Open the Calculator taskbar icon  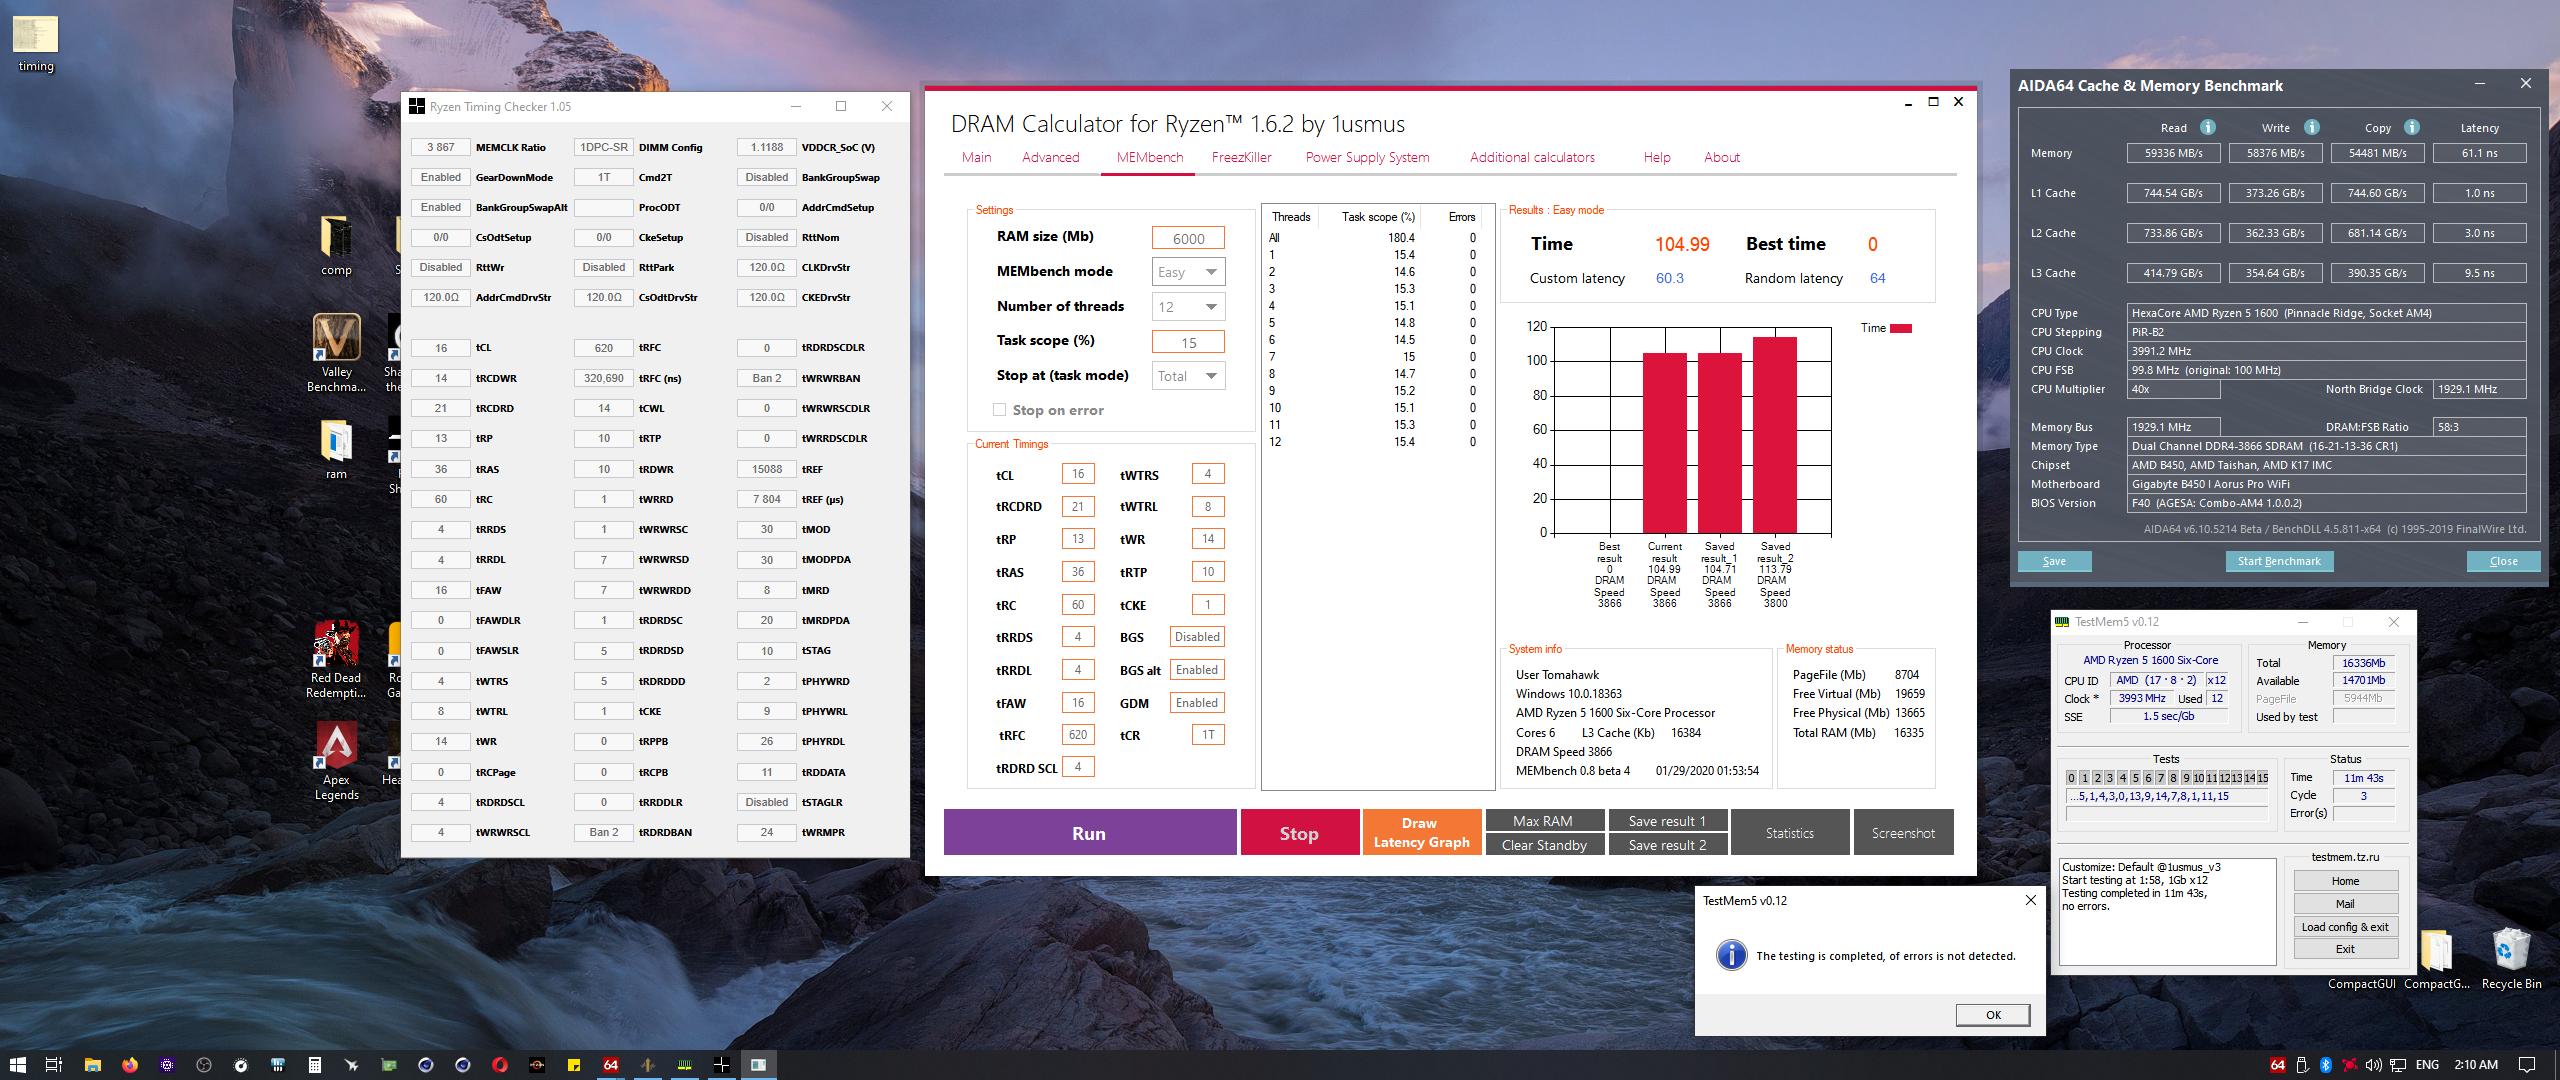pyautogui.click(x=314, y=1064)
